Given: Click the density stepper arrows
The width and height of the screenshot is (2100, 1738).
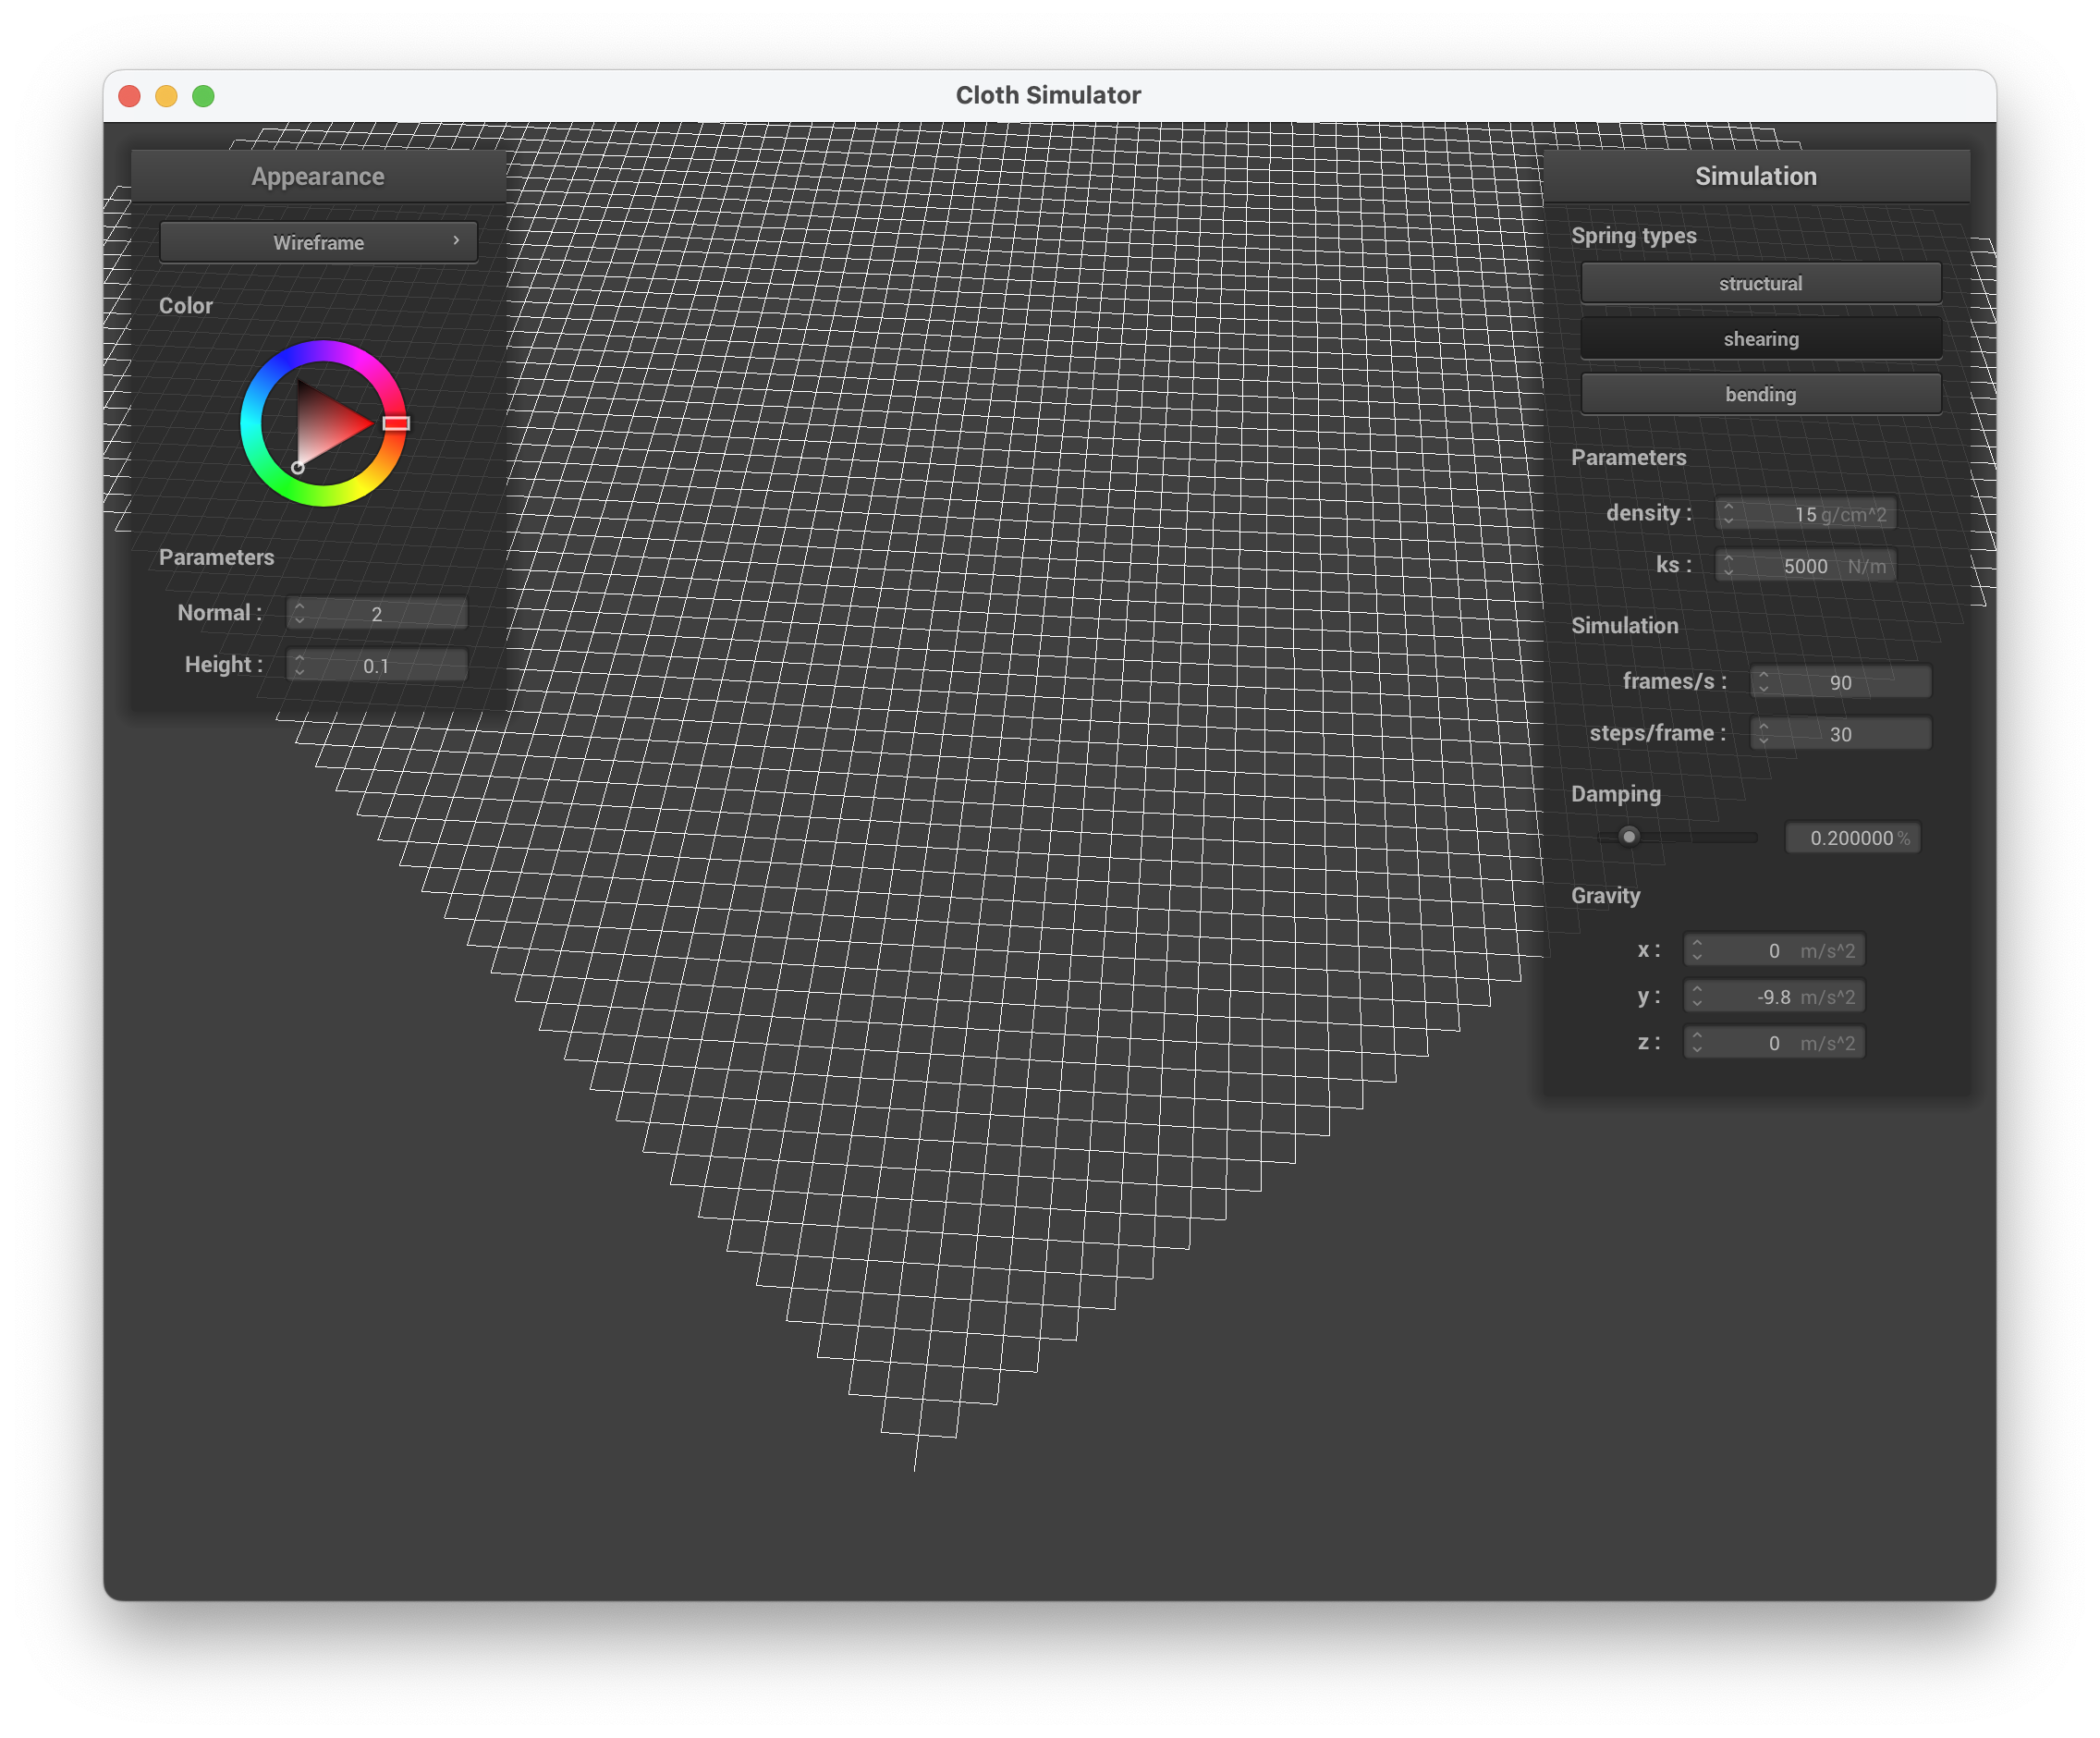Looking at the screenshot, I should click(1728, 514).
